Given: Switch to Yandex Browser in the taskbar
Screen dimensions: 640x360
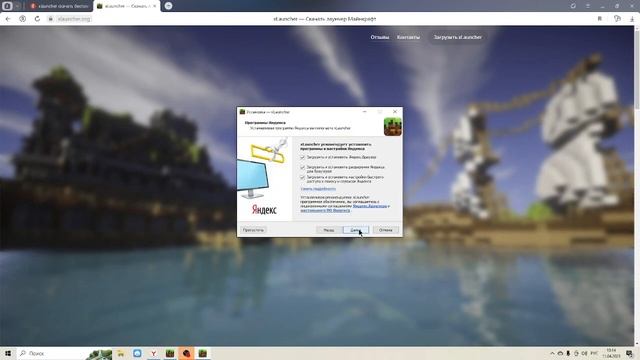Looking at the screenshot, I should (x=153, y=353).
